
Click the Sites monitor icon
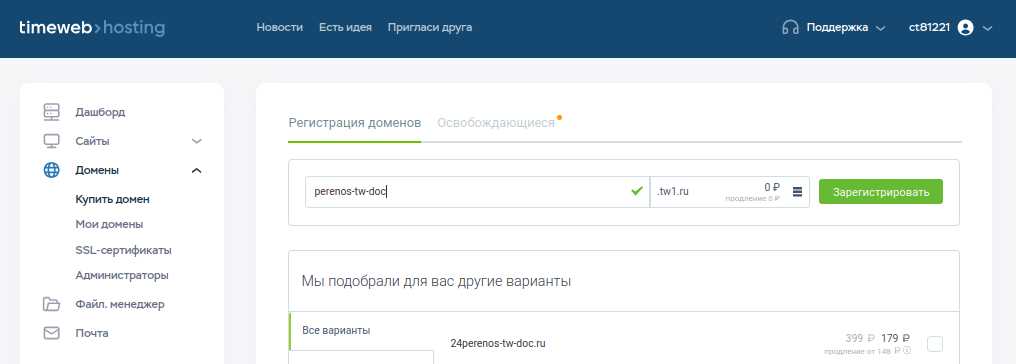(51, 141)
